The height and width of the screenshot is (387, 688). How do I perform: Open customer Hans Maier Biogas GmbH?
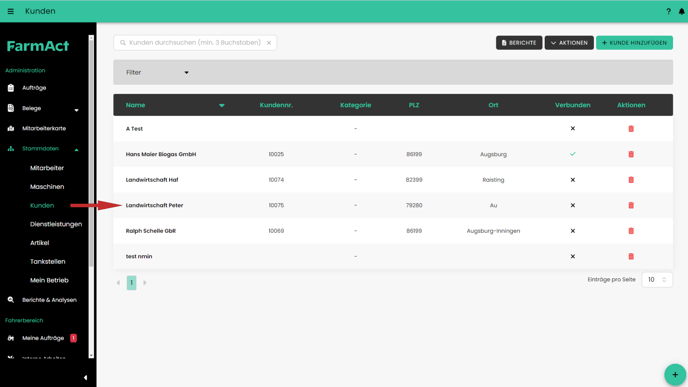pos(161,154)
